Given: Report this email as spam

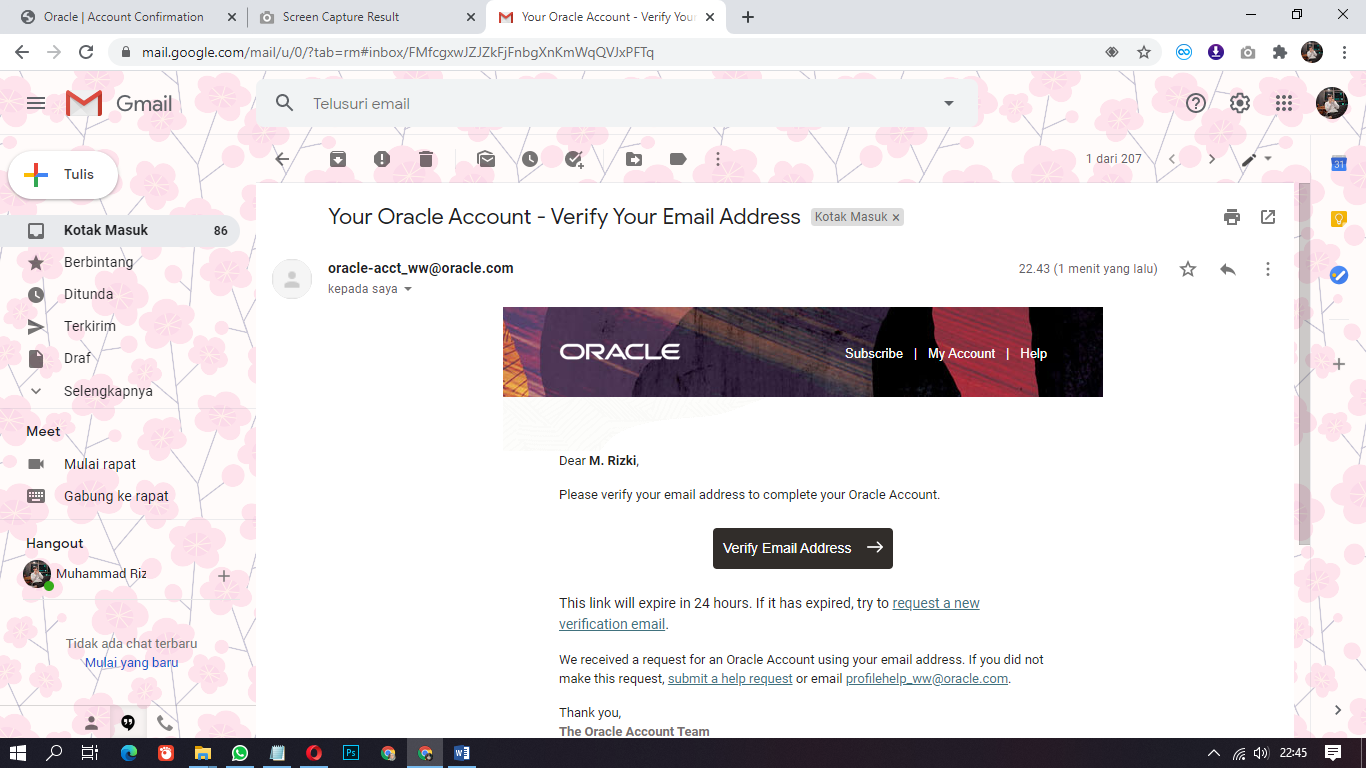Looking at the screenshot, I should [382, 159].
